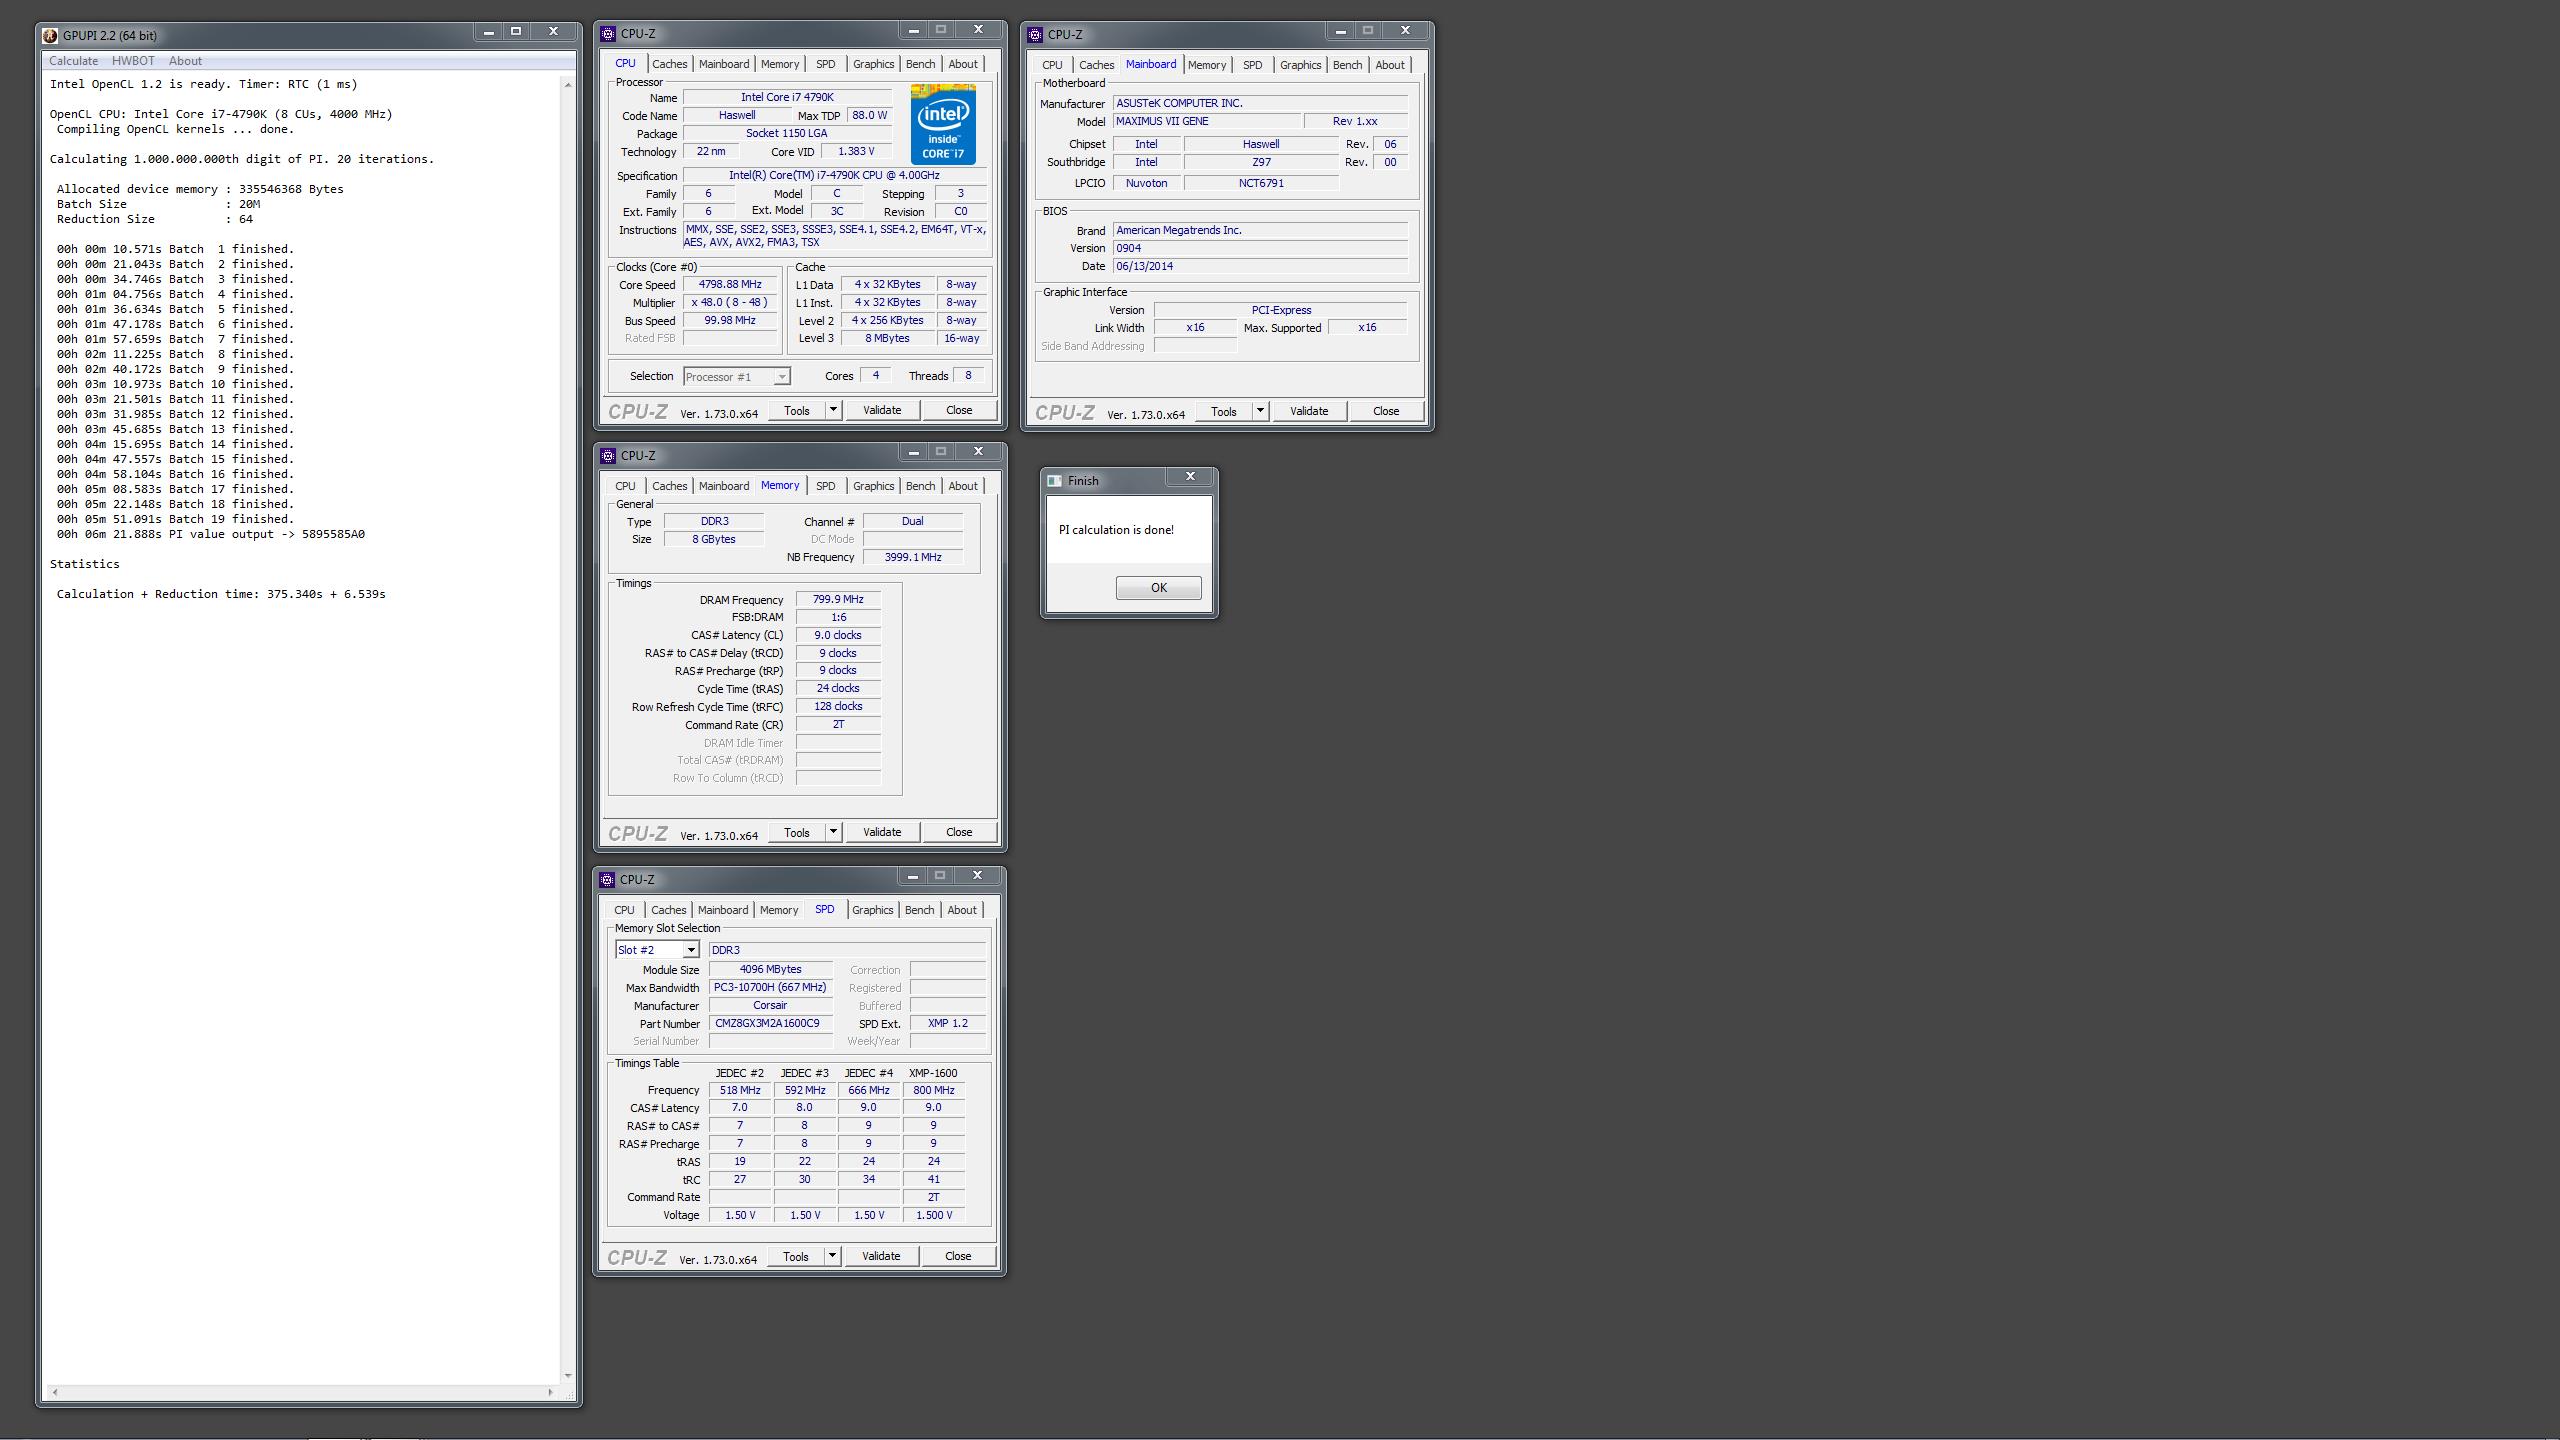Open the About menu in GPUPI
The image size is (2560, 1440).
click(185, 61)
